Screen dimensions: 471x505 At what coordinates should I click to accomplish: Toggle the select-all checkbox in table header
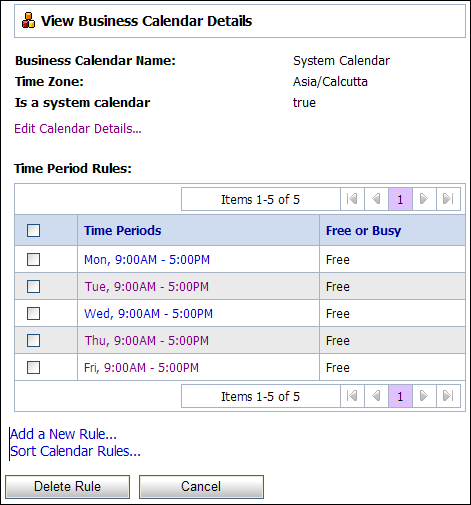pos(33,230)
